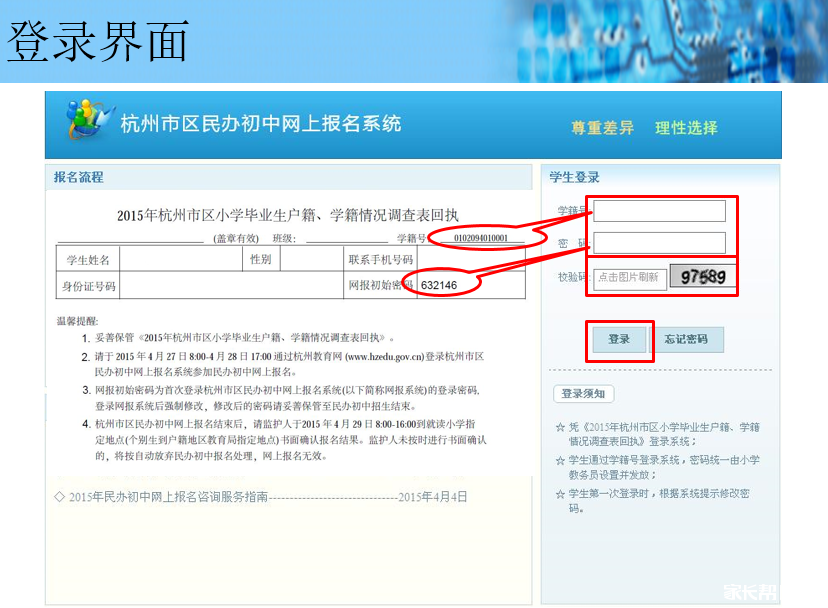Click the circled initial password 632146

point(439,285)
